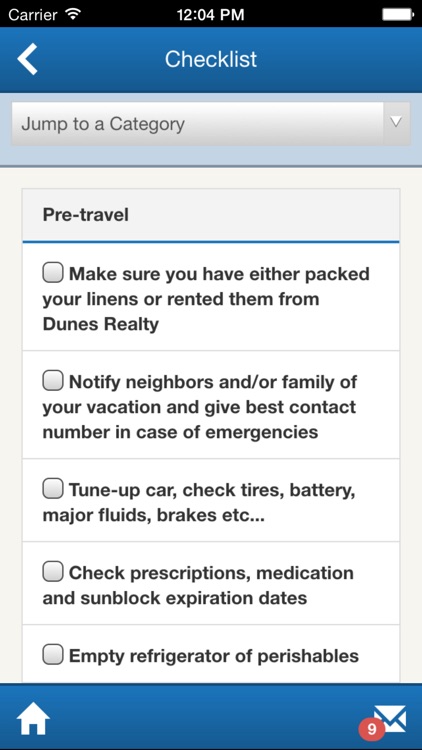The image size is (422, 750).
Task: Tap the brakes and fluids item text
Action: [199, 502]
